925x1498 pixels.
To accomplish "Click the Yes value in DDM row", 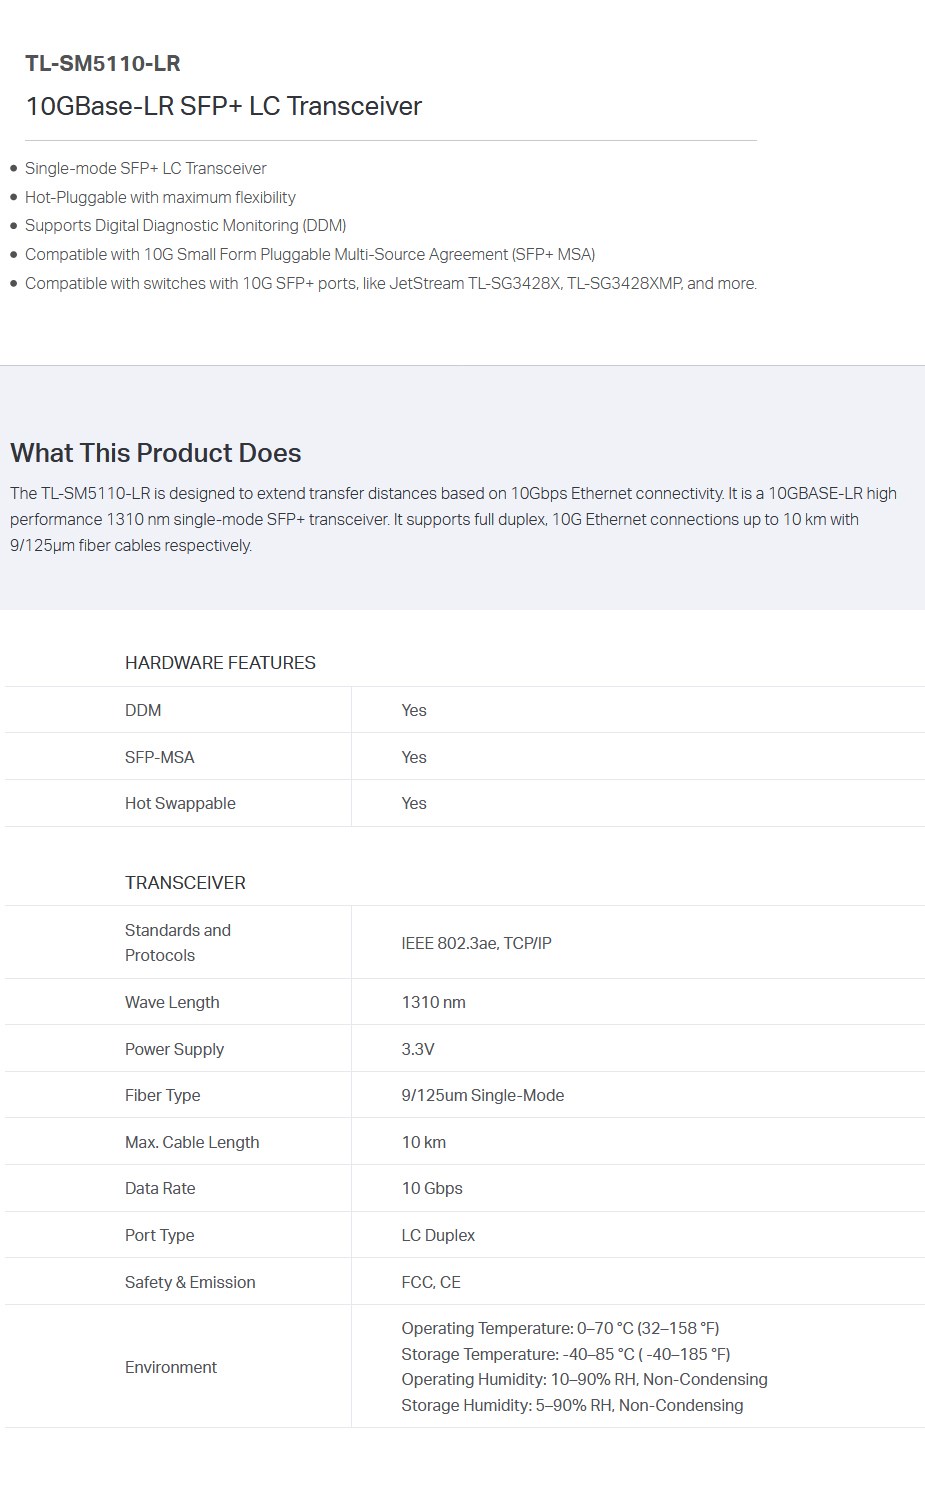I will point(414,710).
